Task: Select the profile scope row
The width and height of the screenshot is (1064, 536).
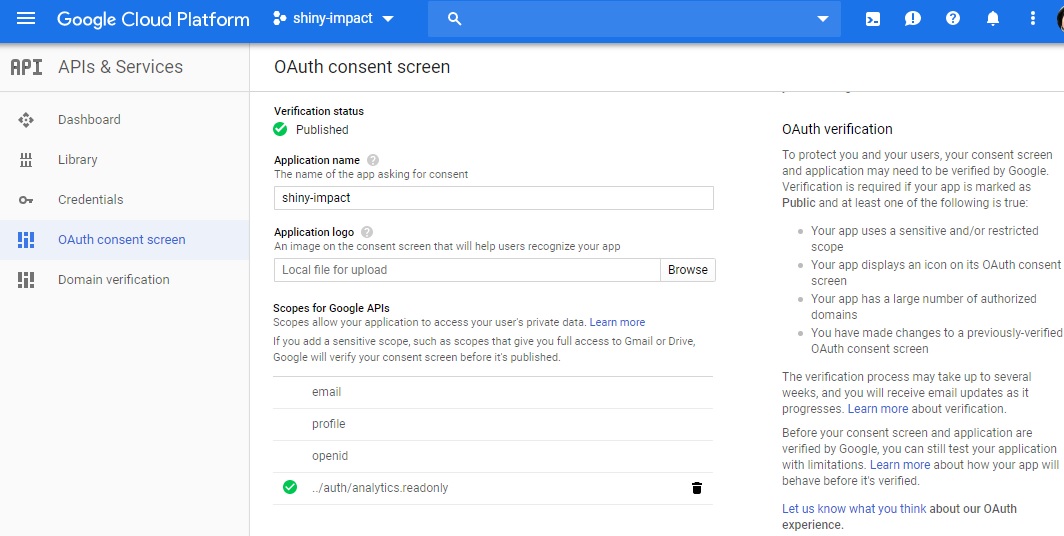Action: coord(493,424)
